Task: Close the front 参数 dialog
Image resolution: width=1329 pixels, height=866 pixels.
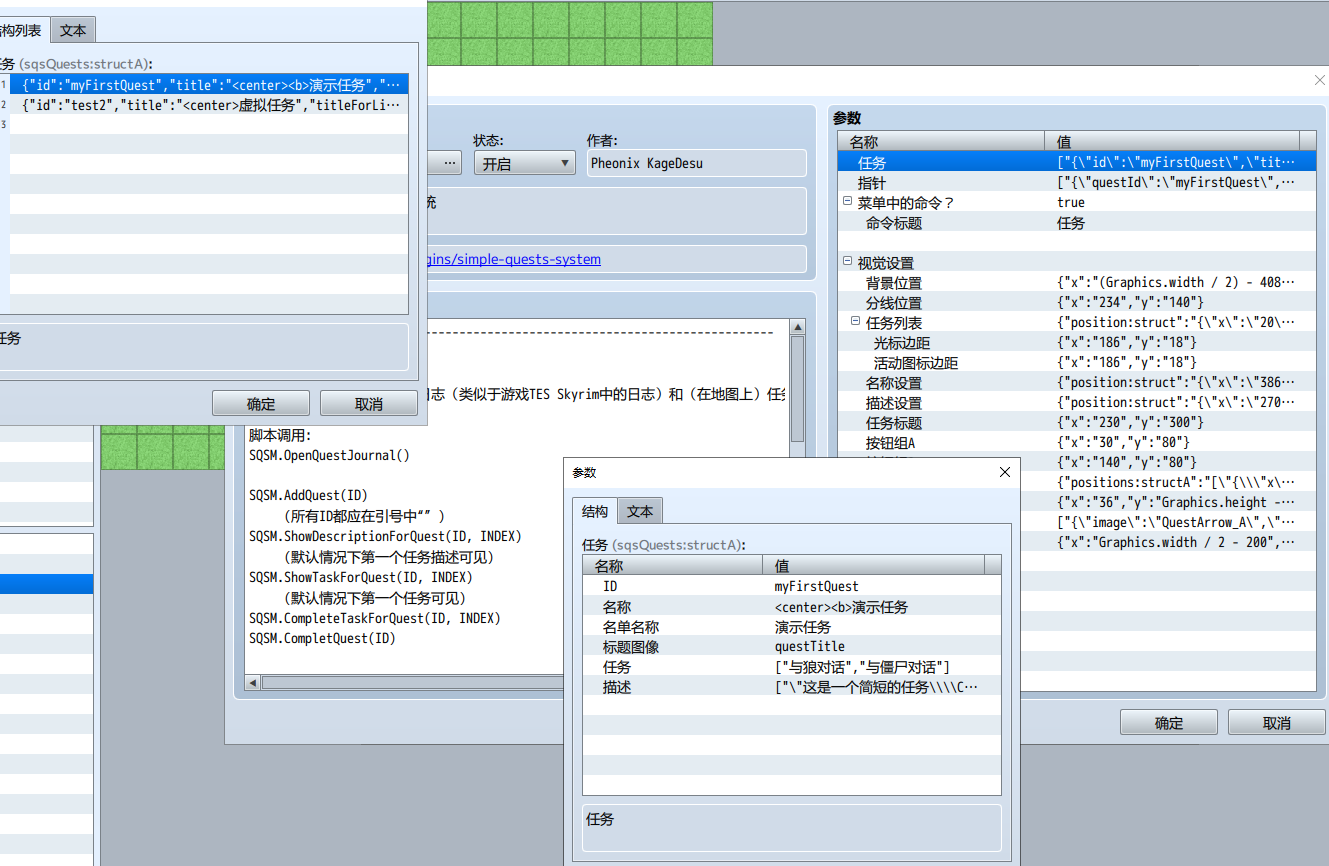Action: coord(1005,472)
